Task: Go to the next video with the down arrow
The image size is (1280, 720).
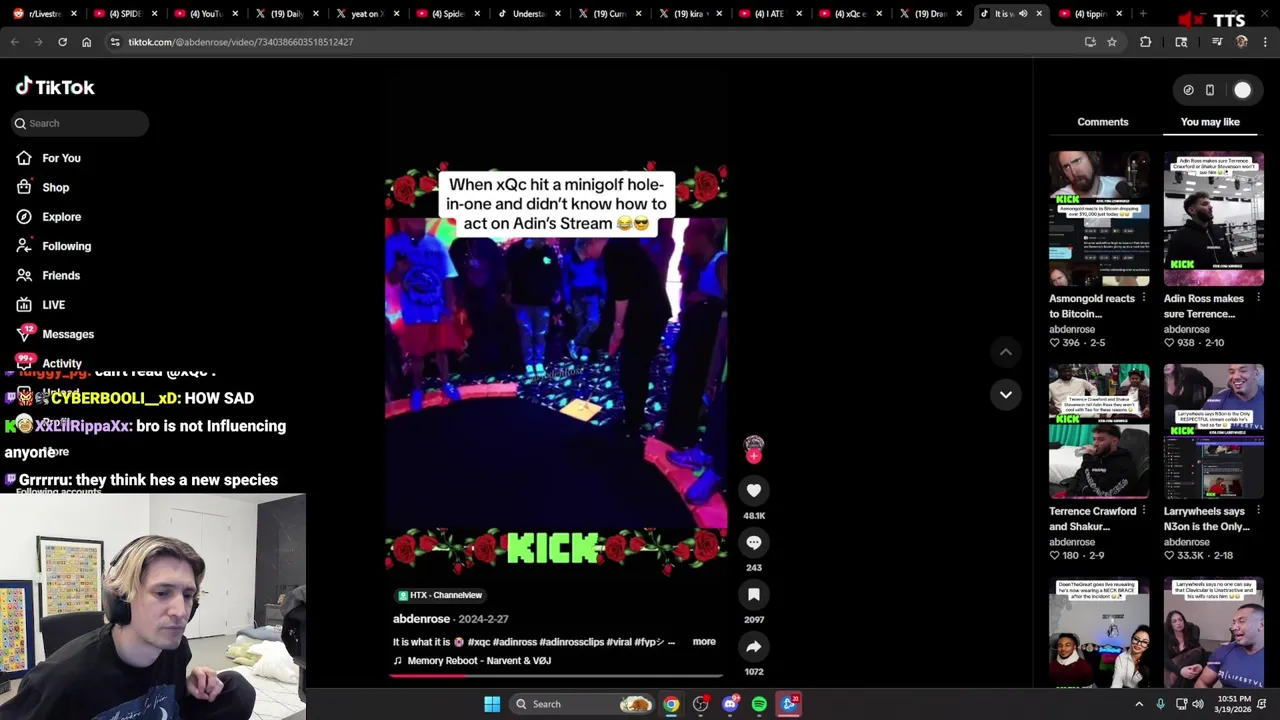Action: tap(1006, 394)
